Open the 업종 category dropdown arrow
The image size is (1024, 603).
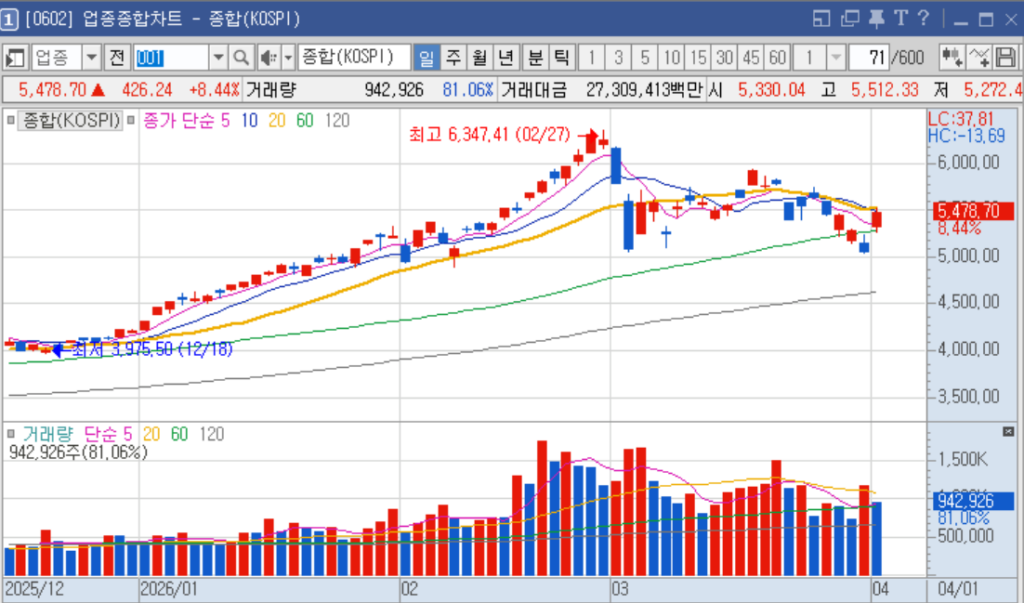pyautogui.click(x=92, y=57)
